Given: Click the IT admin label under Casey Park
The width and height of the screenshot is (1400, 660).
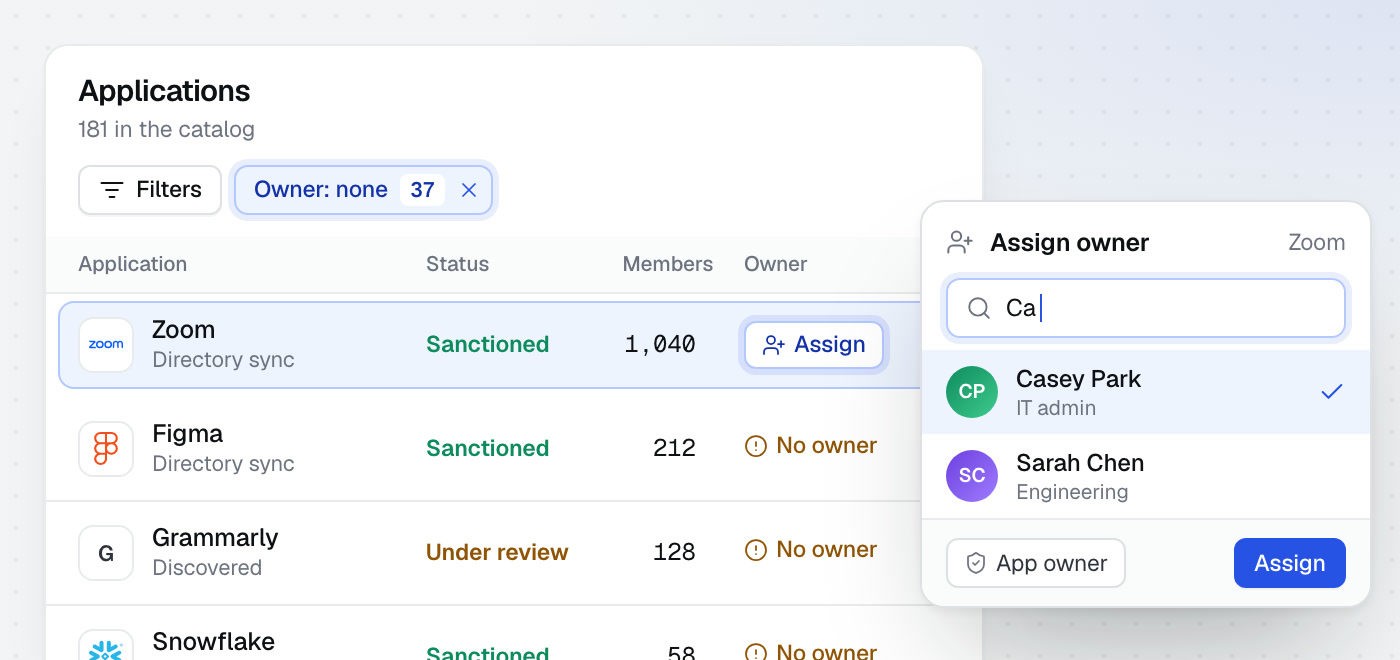Looking at the screenshot, I should pyautogui.click(x=1056, y=408).
